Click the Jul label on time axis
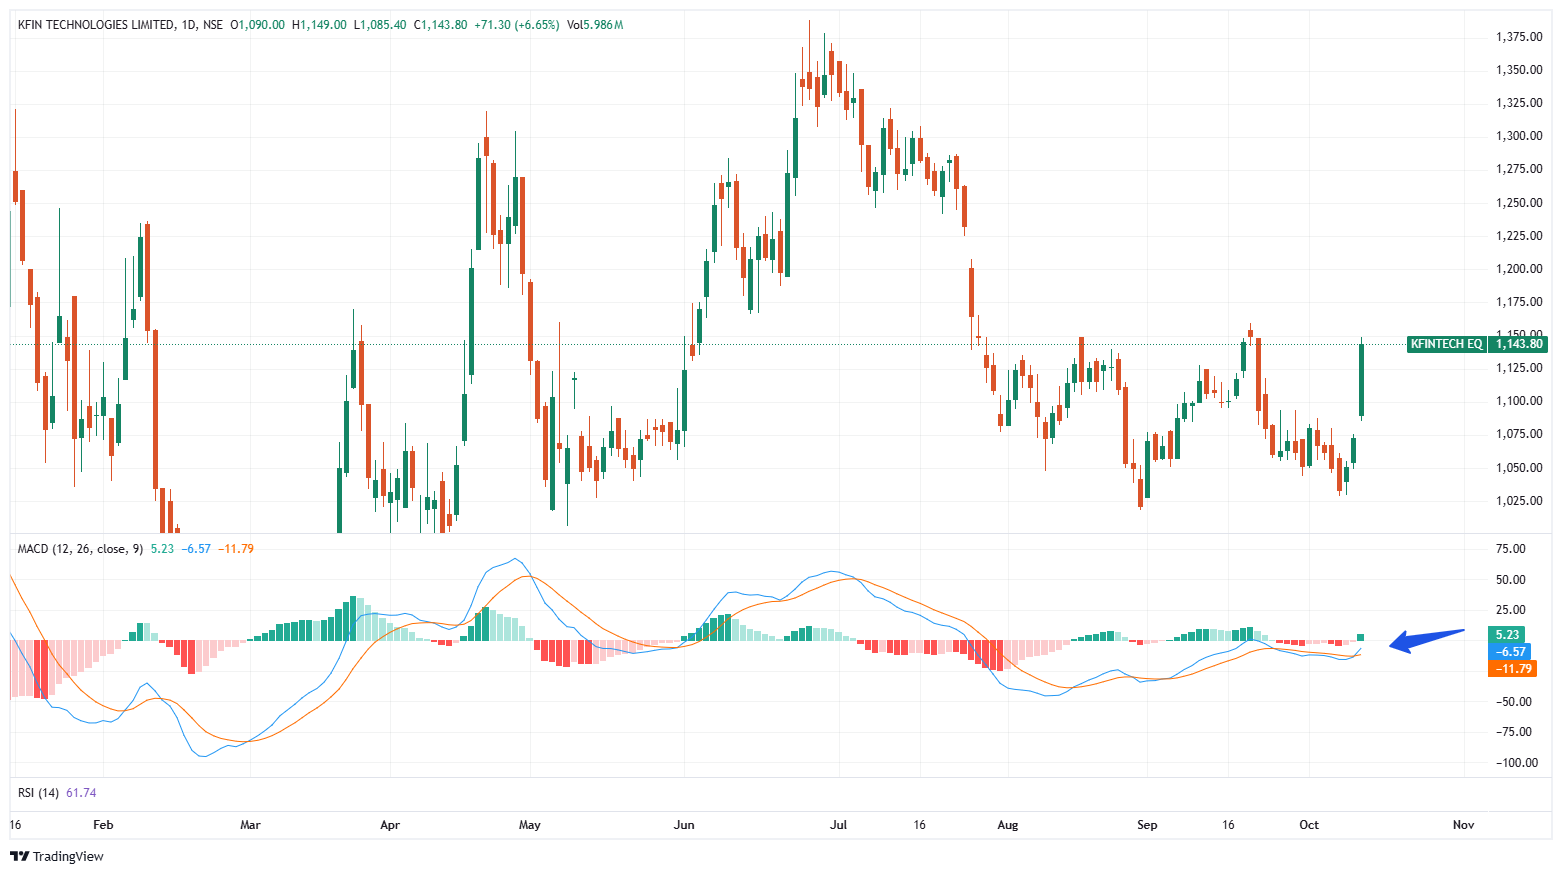Viewport: 1562px width, 874px height. point(838,825)
